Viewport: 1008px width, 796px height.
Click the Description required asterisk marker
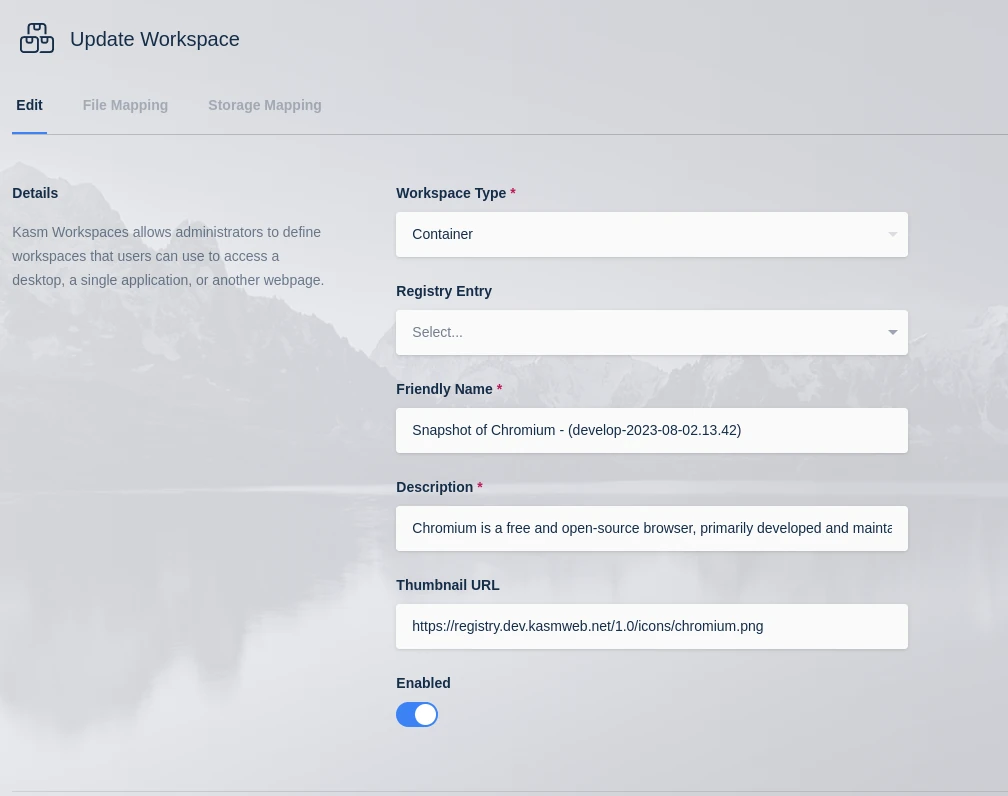tap(480, 487)
